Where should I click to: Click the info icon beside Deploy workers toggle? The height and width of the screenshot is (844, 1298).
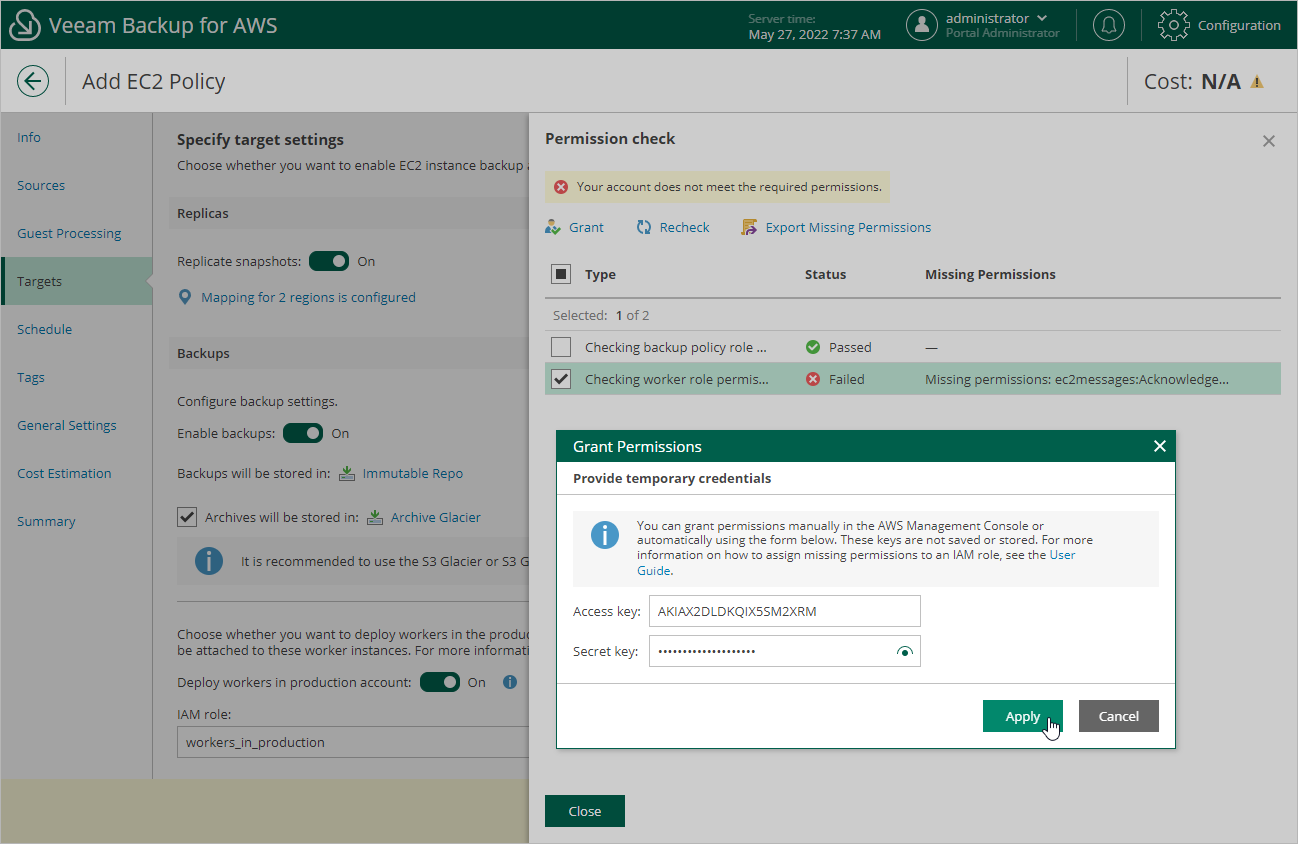coord(510,682)
